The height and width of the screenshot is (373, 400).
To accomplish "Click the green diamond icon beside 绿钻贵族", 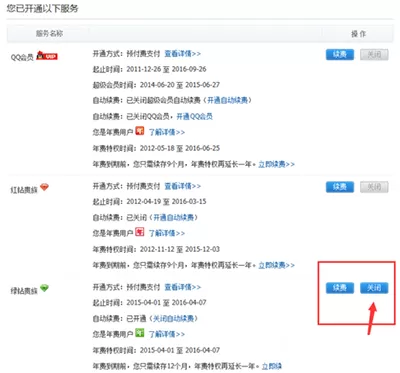I will 44,288.
